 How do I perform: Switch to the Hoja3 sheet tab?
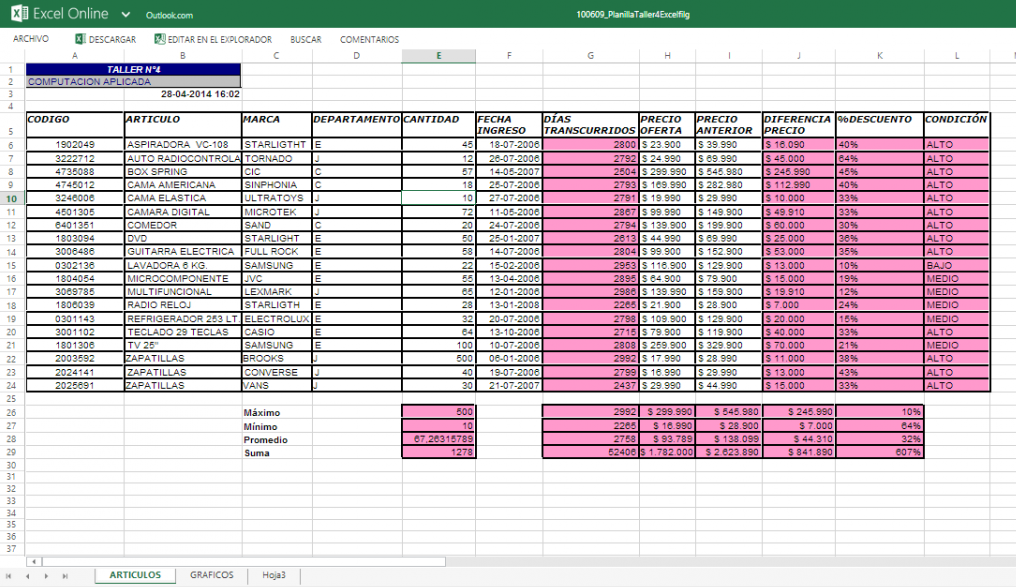coord(273,575)
